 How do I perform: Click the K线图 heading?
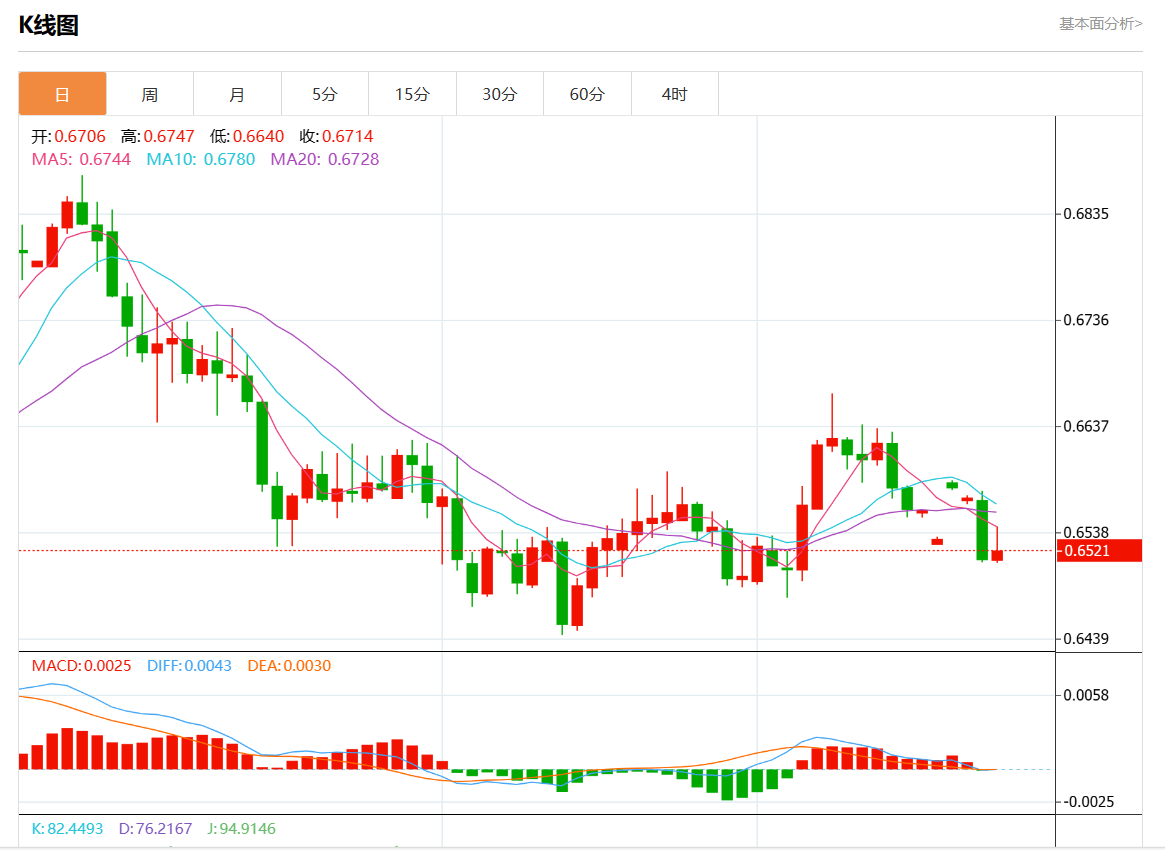(49, 26)
